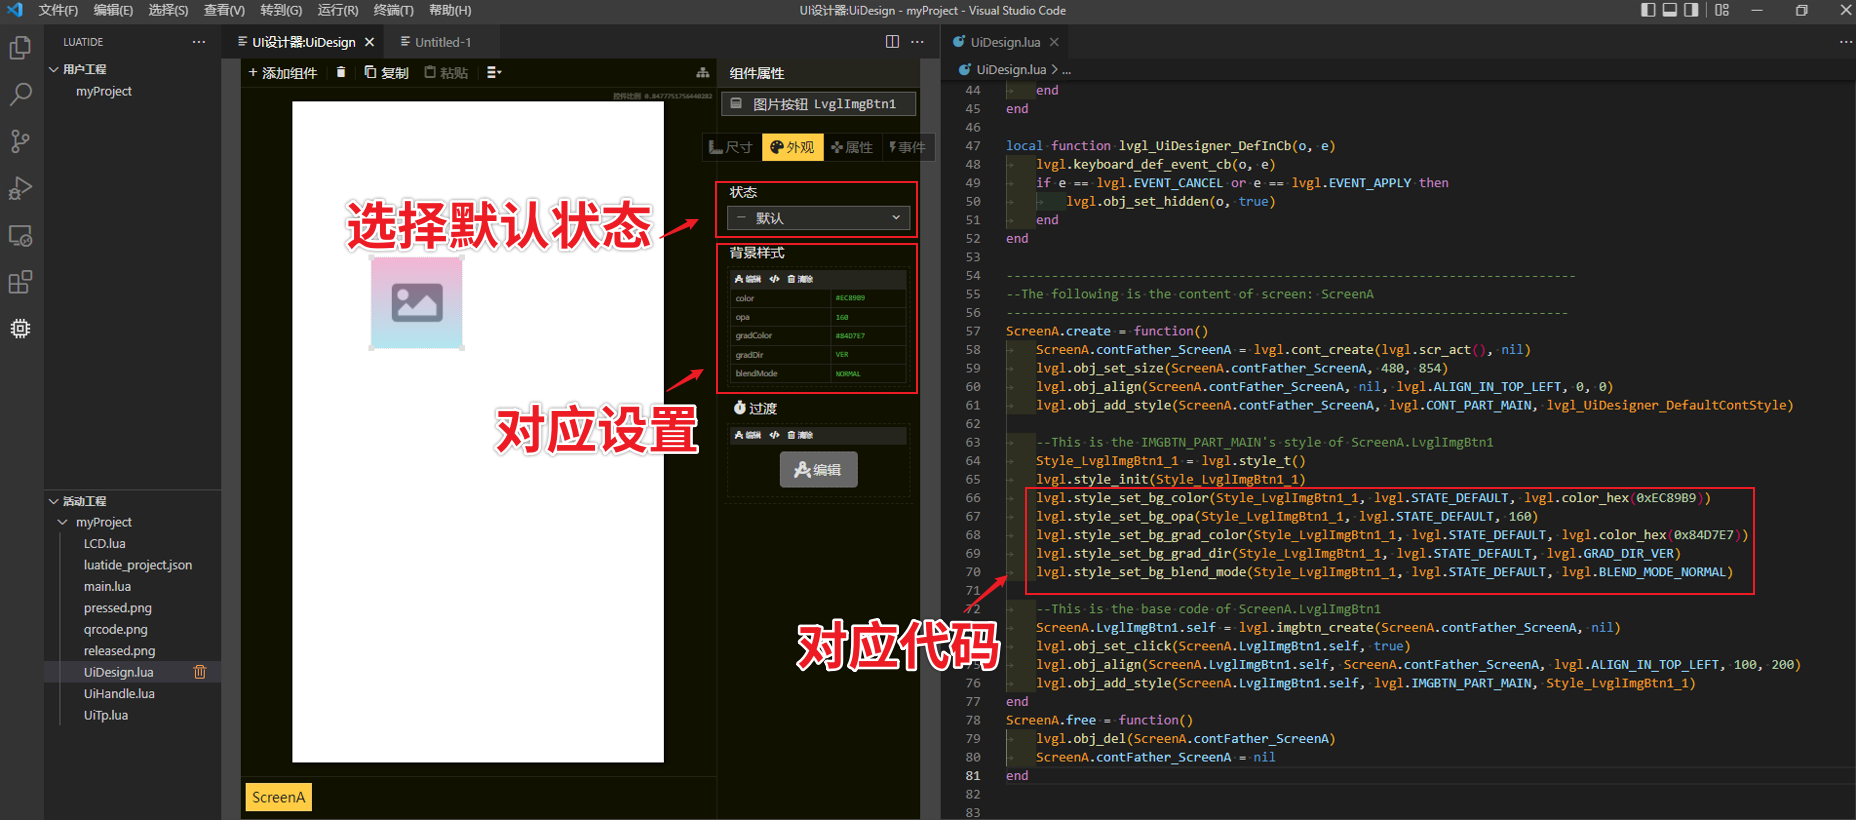The height and width of the screenshot is (820, 1856).
Task: Click the blendMode value NORMAL
Action: point(848,374)
